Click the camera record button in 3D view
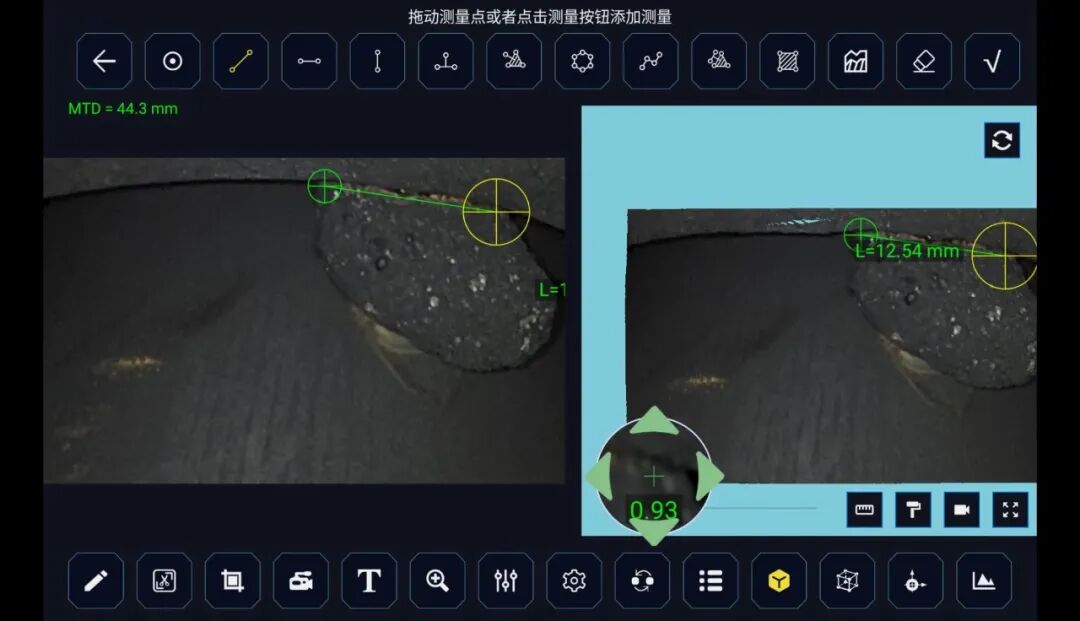This screenshot has height=621, width=1080. (x=962, y=509)
